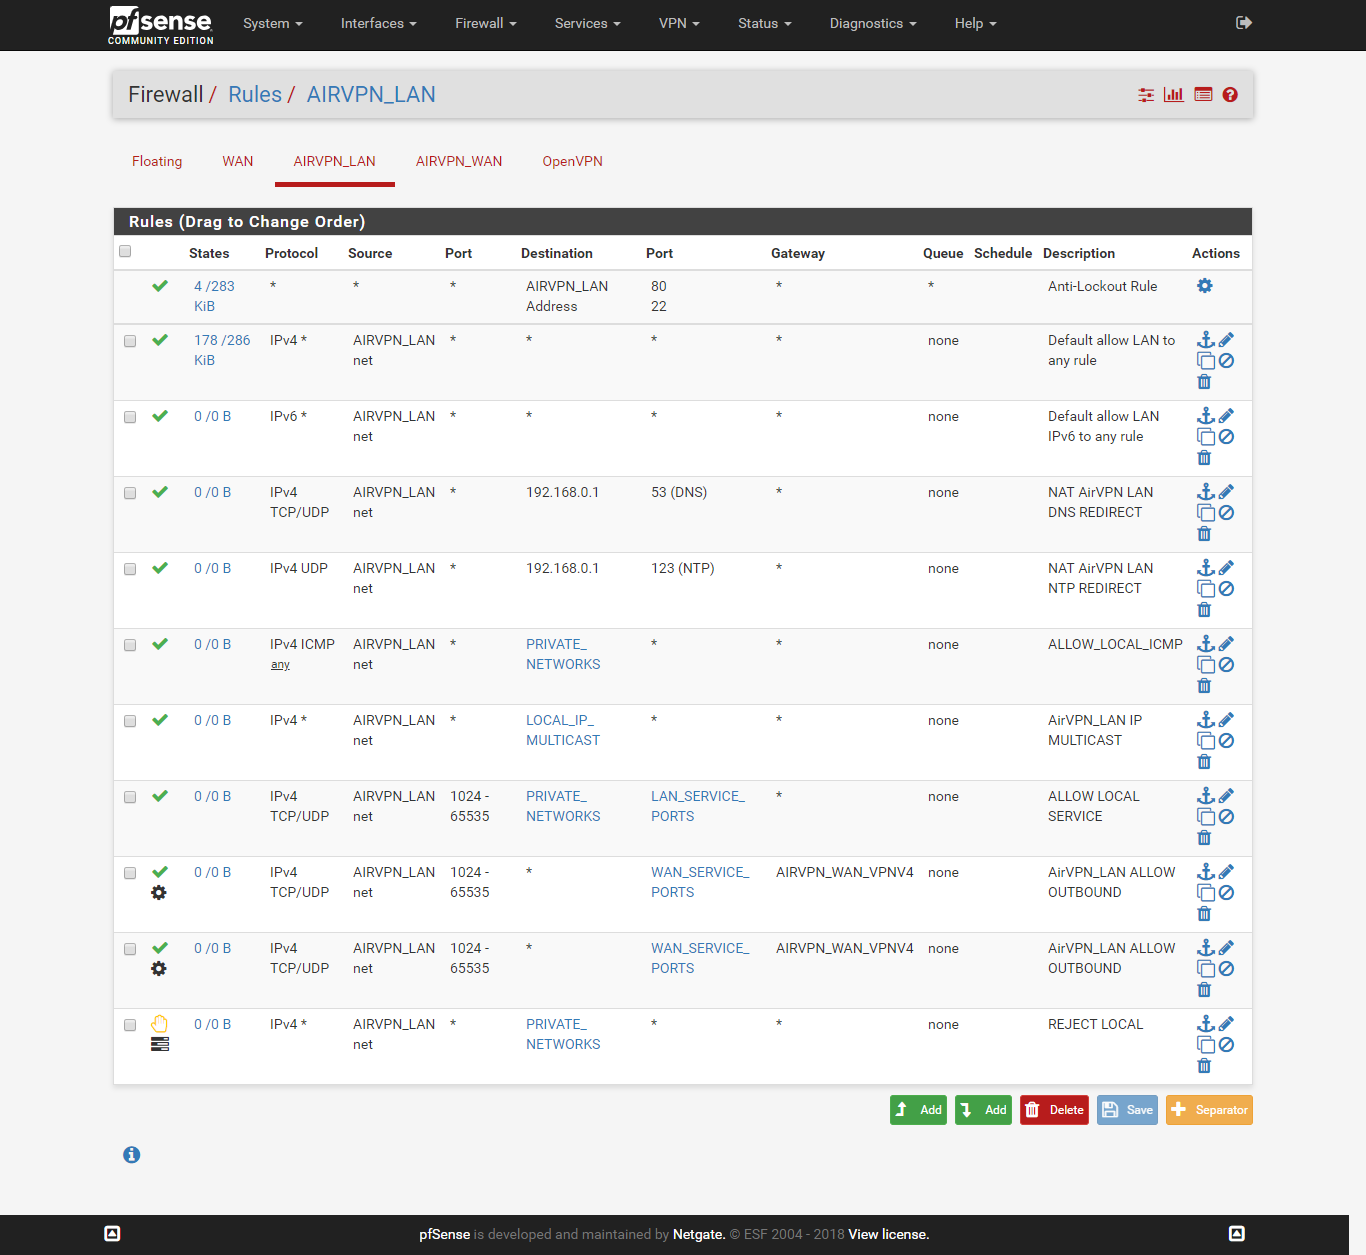Open the red Help question-mark icon

[x=1230, y=95]
